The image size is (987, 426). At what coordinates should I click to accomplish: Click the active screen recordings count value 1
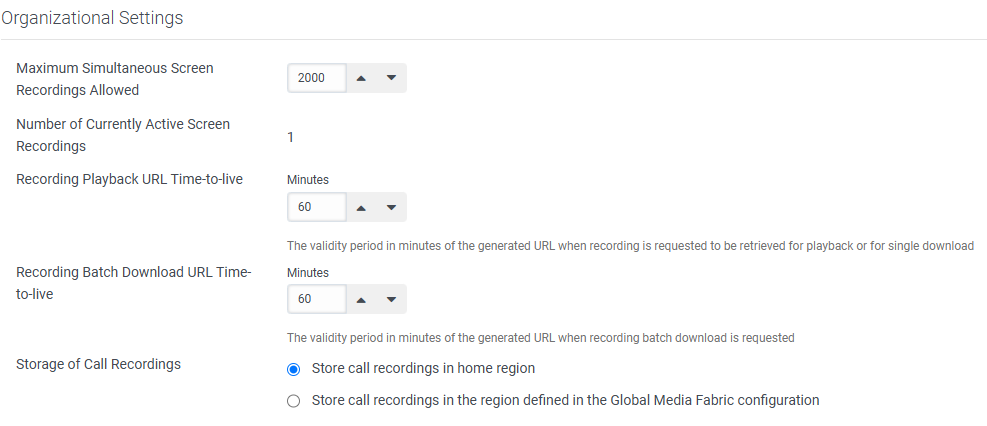(290, 136)
